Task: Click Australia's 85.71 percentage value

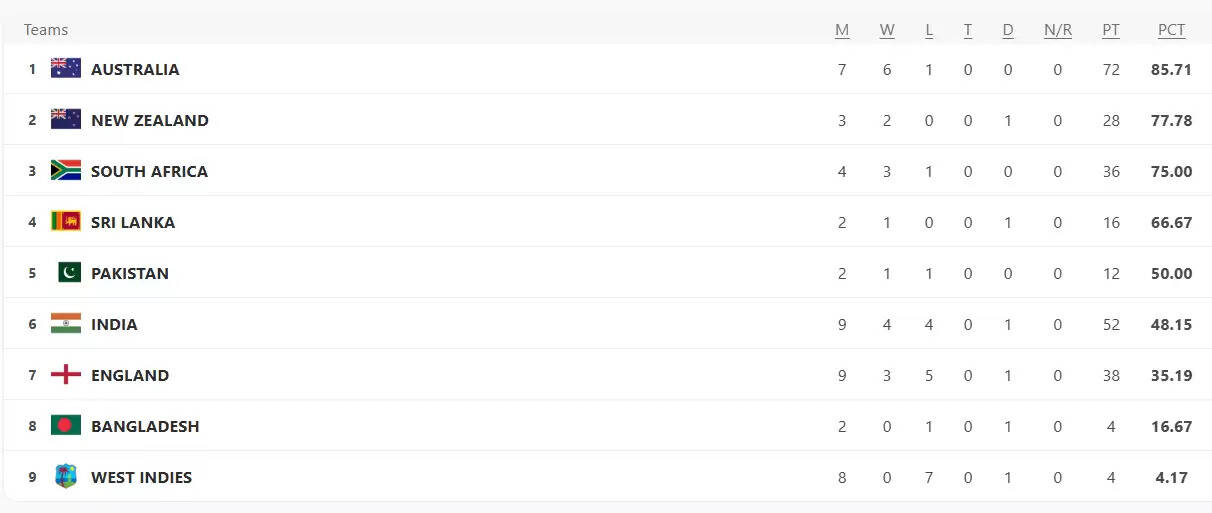Action: pos(1171,69)
